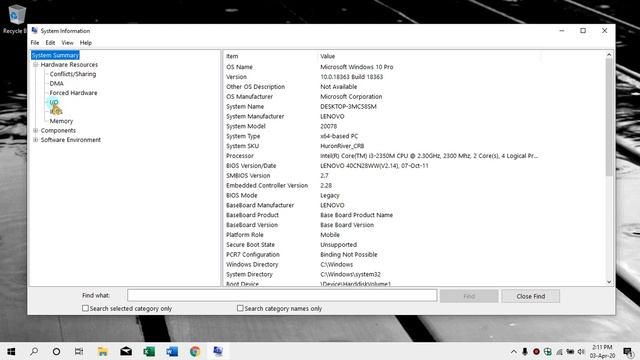The height and width of the screenshot is (360, 640).
Task: Open the File menu
Action: 35,42
